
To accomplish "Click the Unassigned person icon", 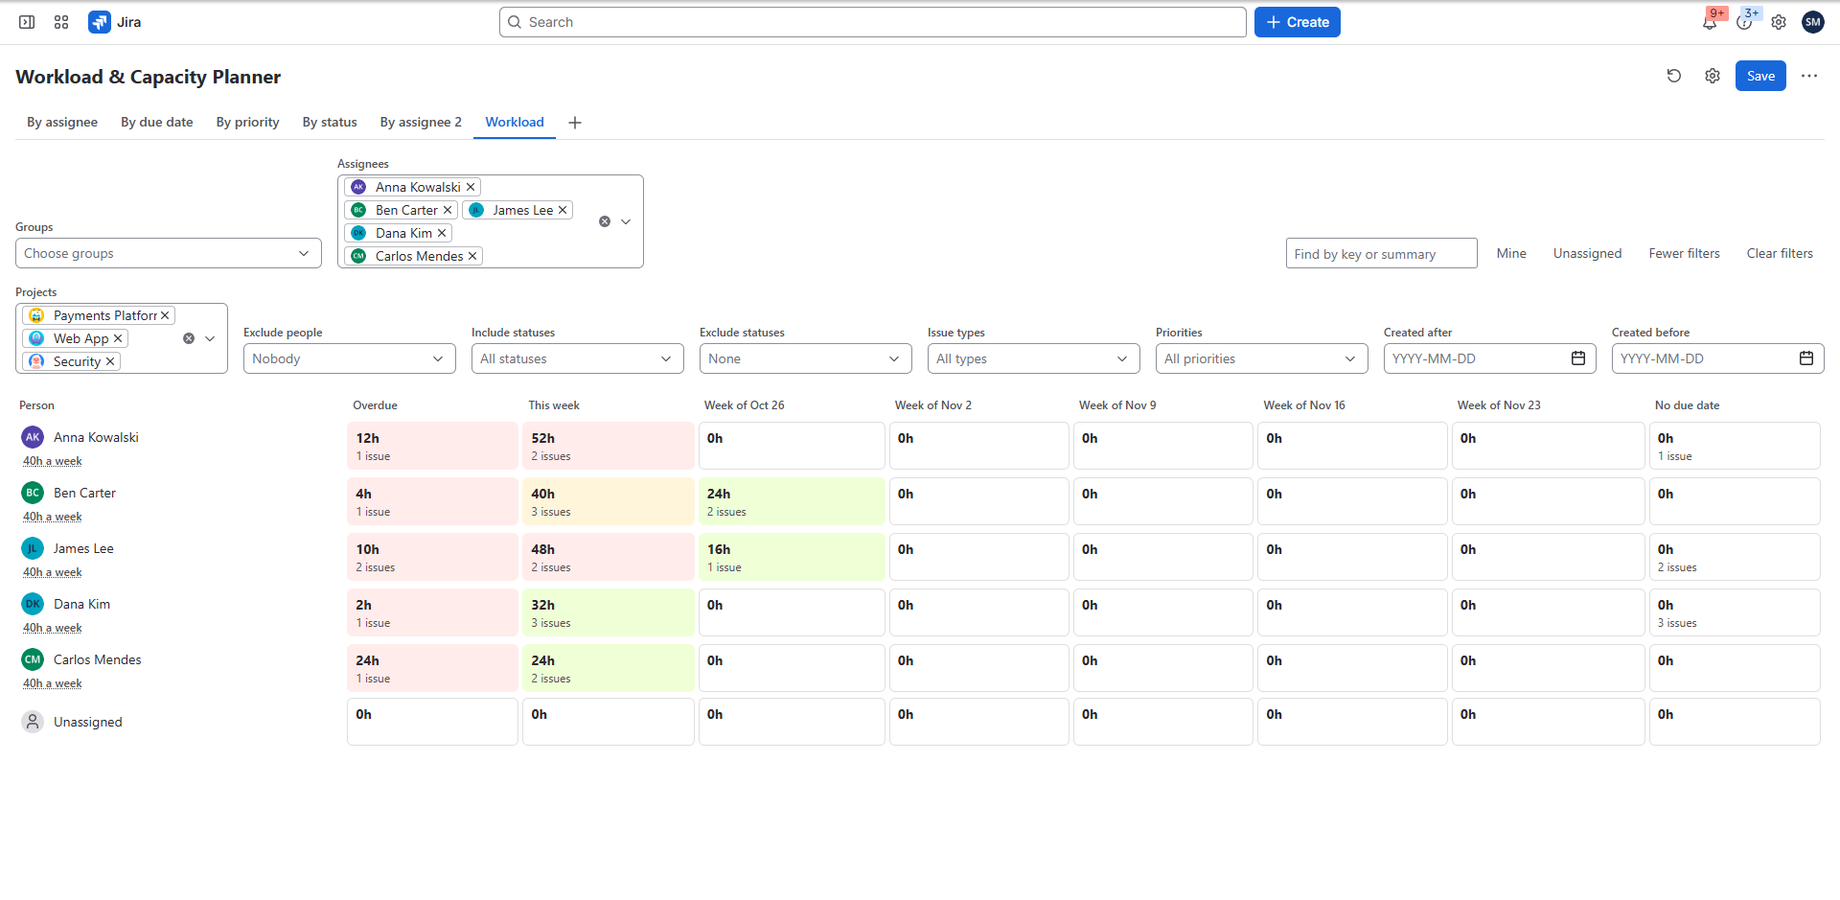I will pyautogui.click(x=33, y=722).
